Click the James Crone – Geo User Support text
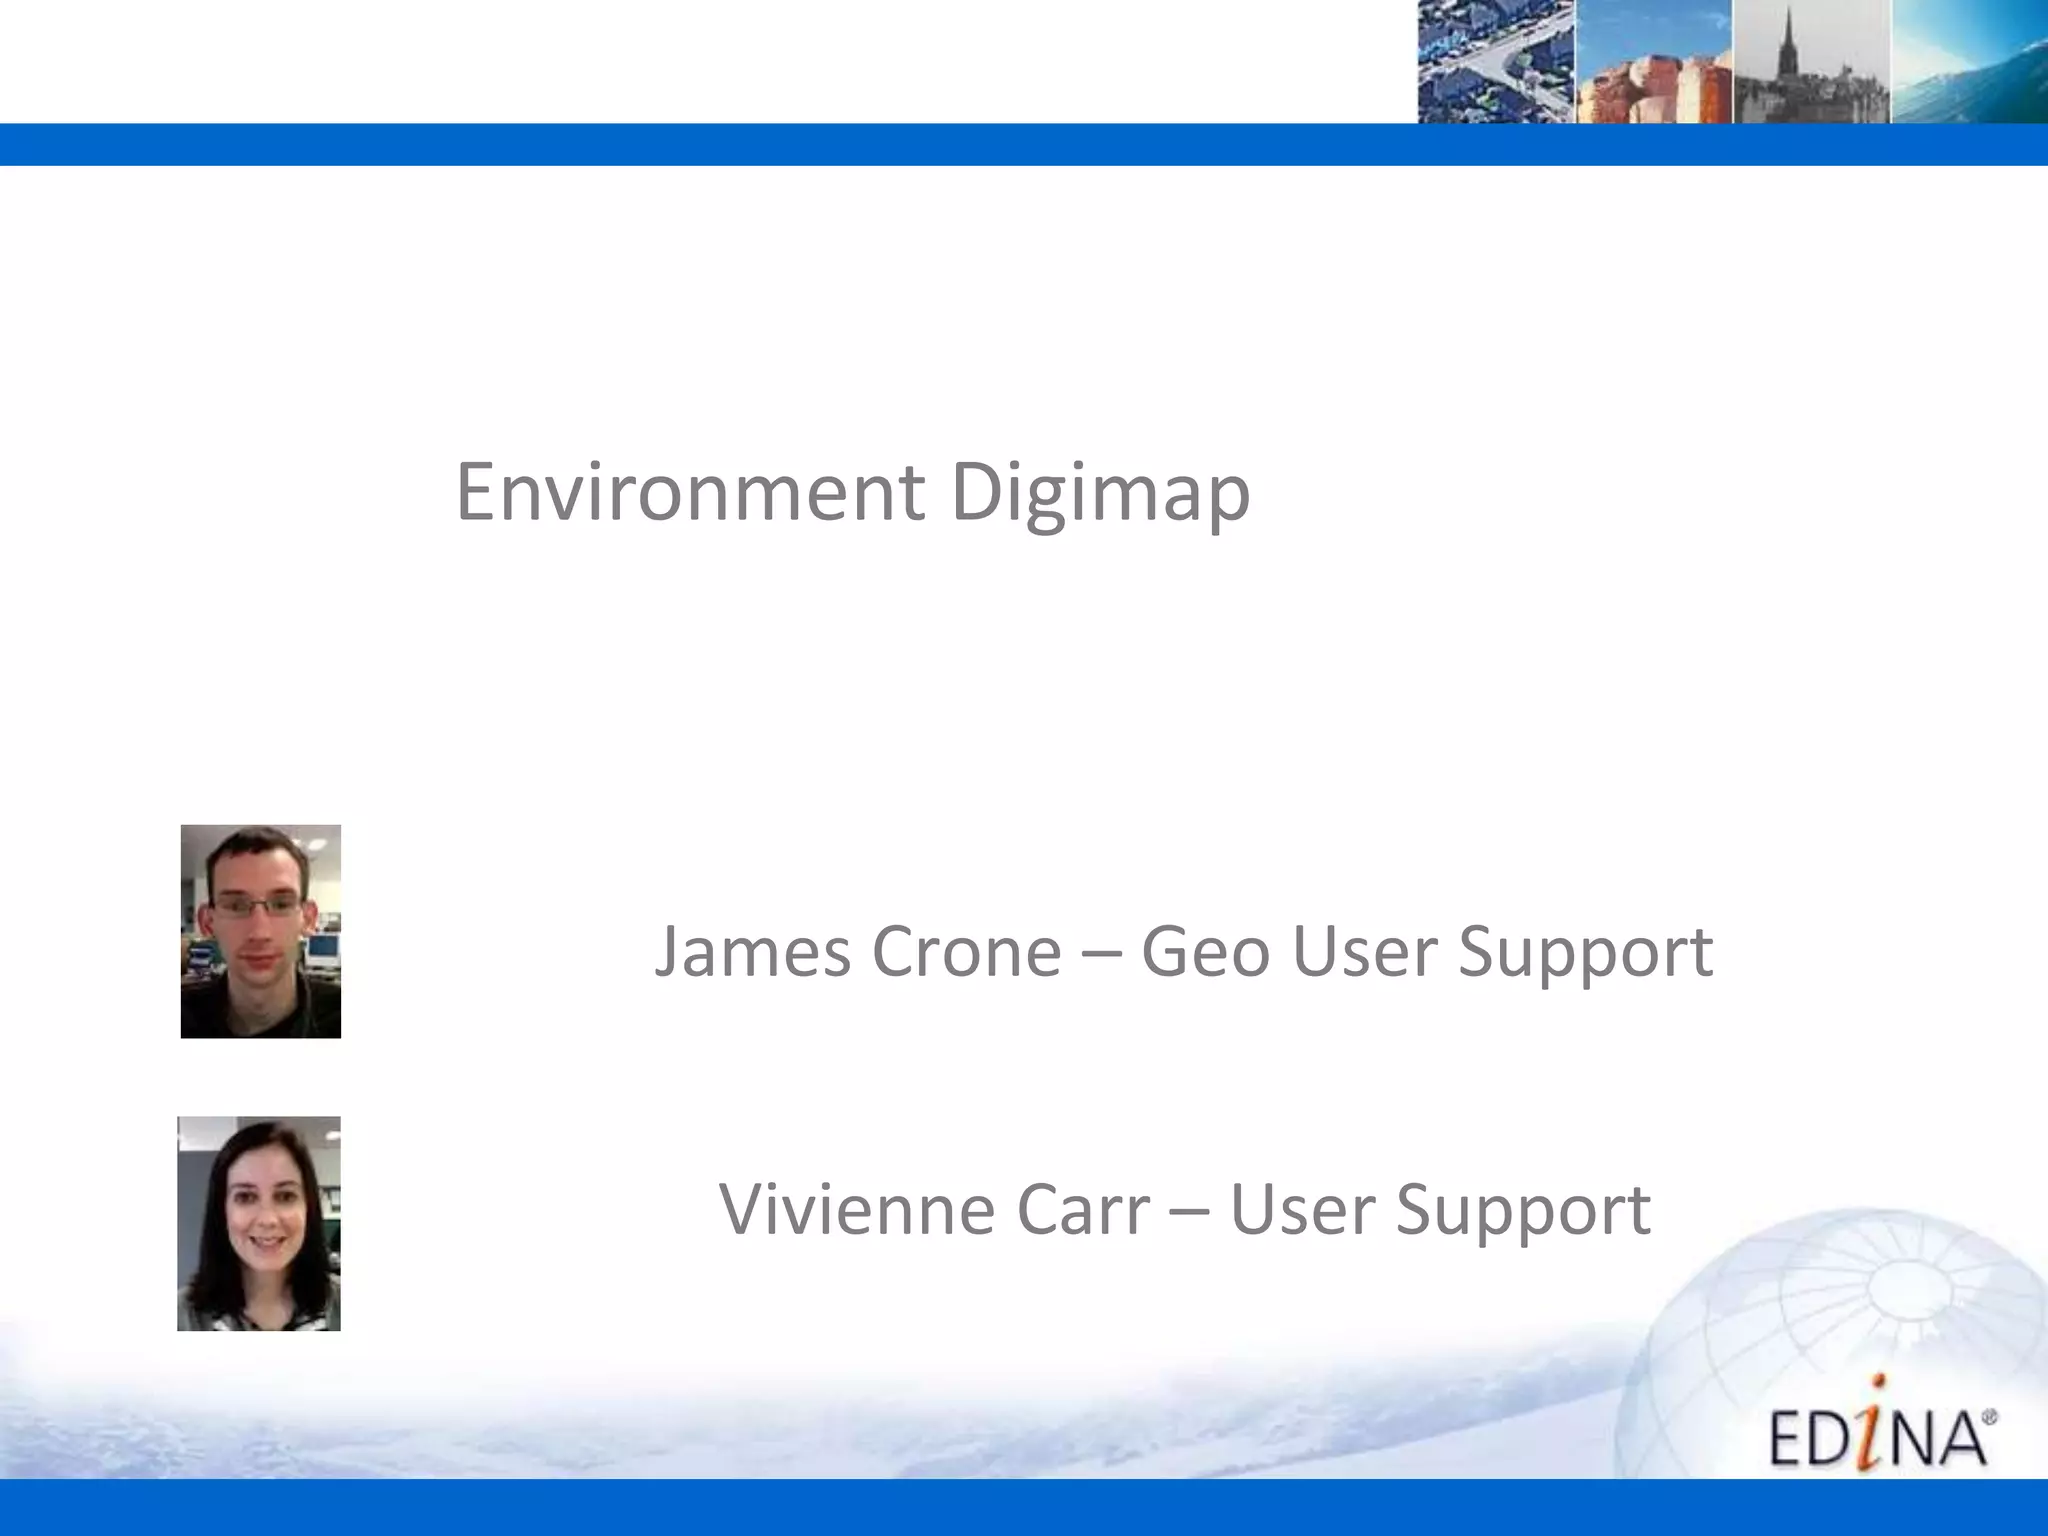 [x=1183, y=951]
